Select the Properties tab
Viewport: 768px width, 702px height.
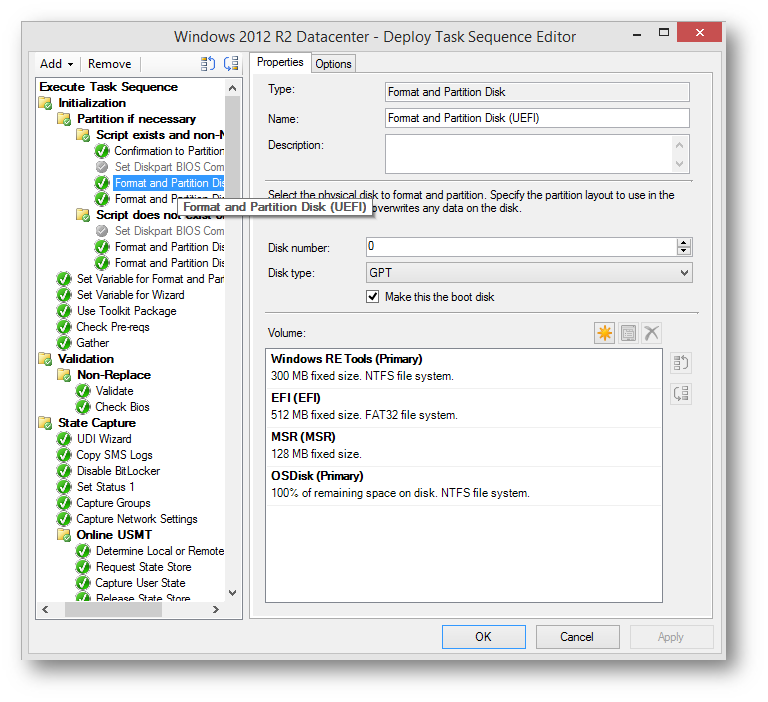tap(280, 62)
